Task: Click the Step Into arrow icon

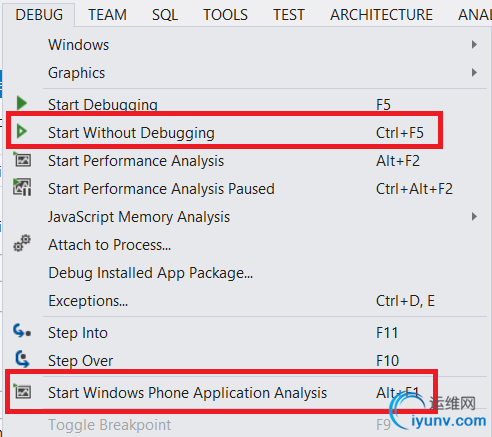Action: tap(22, 332)
